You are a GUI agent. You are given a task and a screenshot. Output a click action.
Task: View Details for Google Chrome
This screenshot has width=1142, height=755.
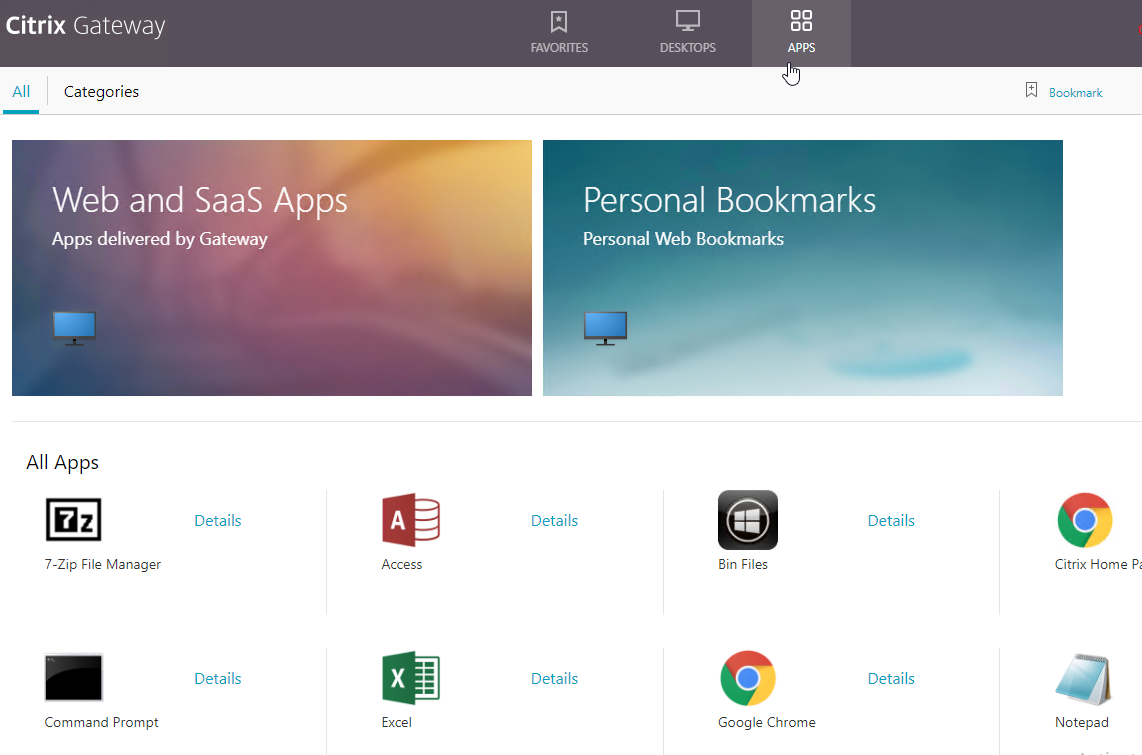(891, 679)
